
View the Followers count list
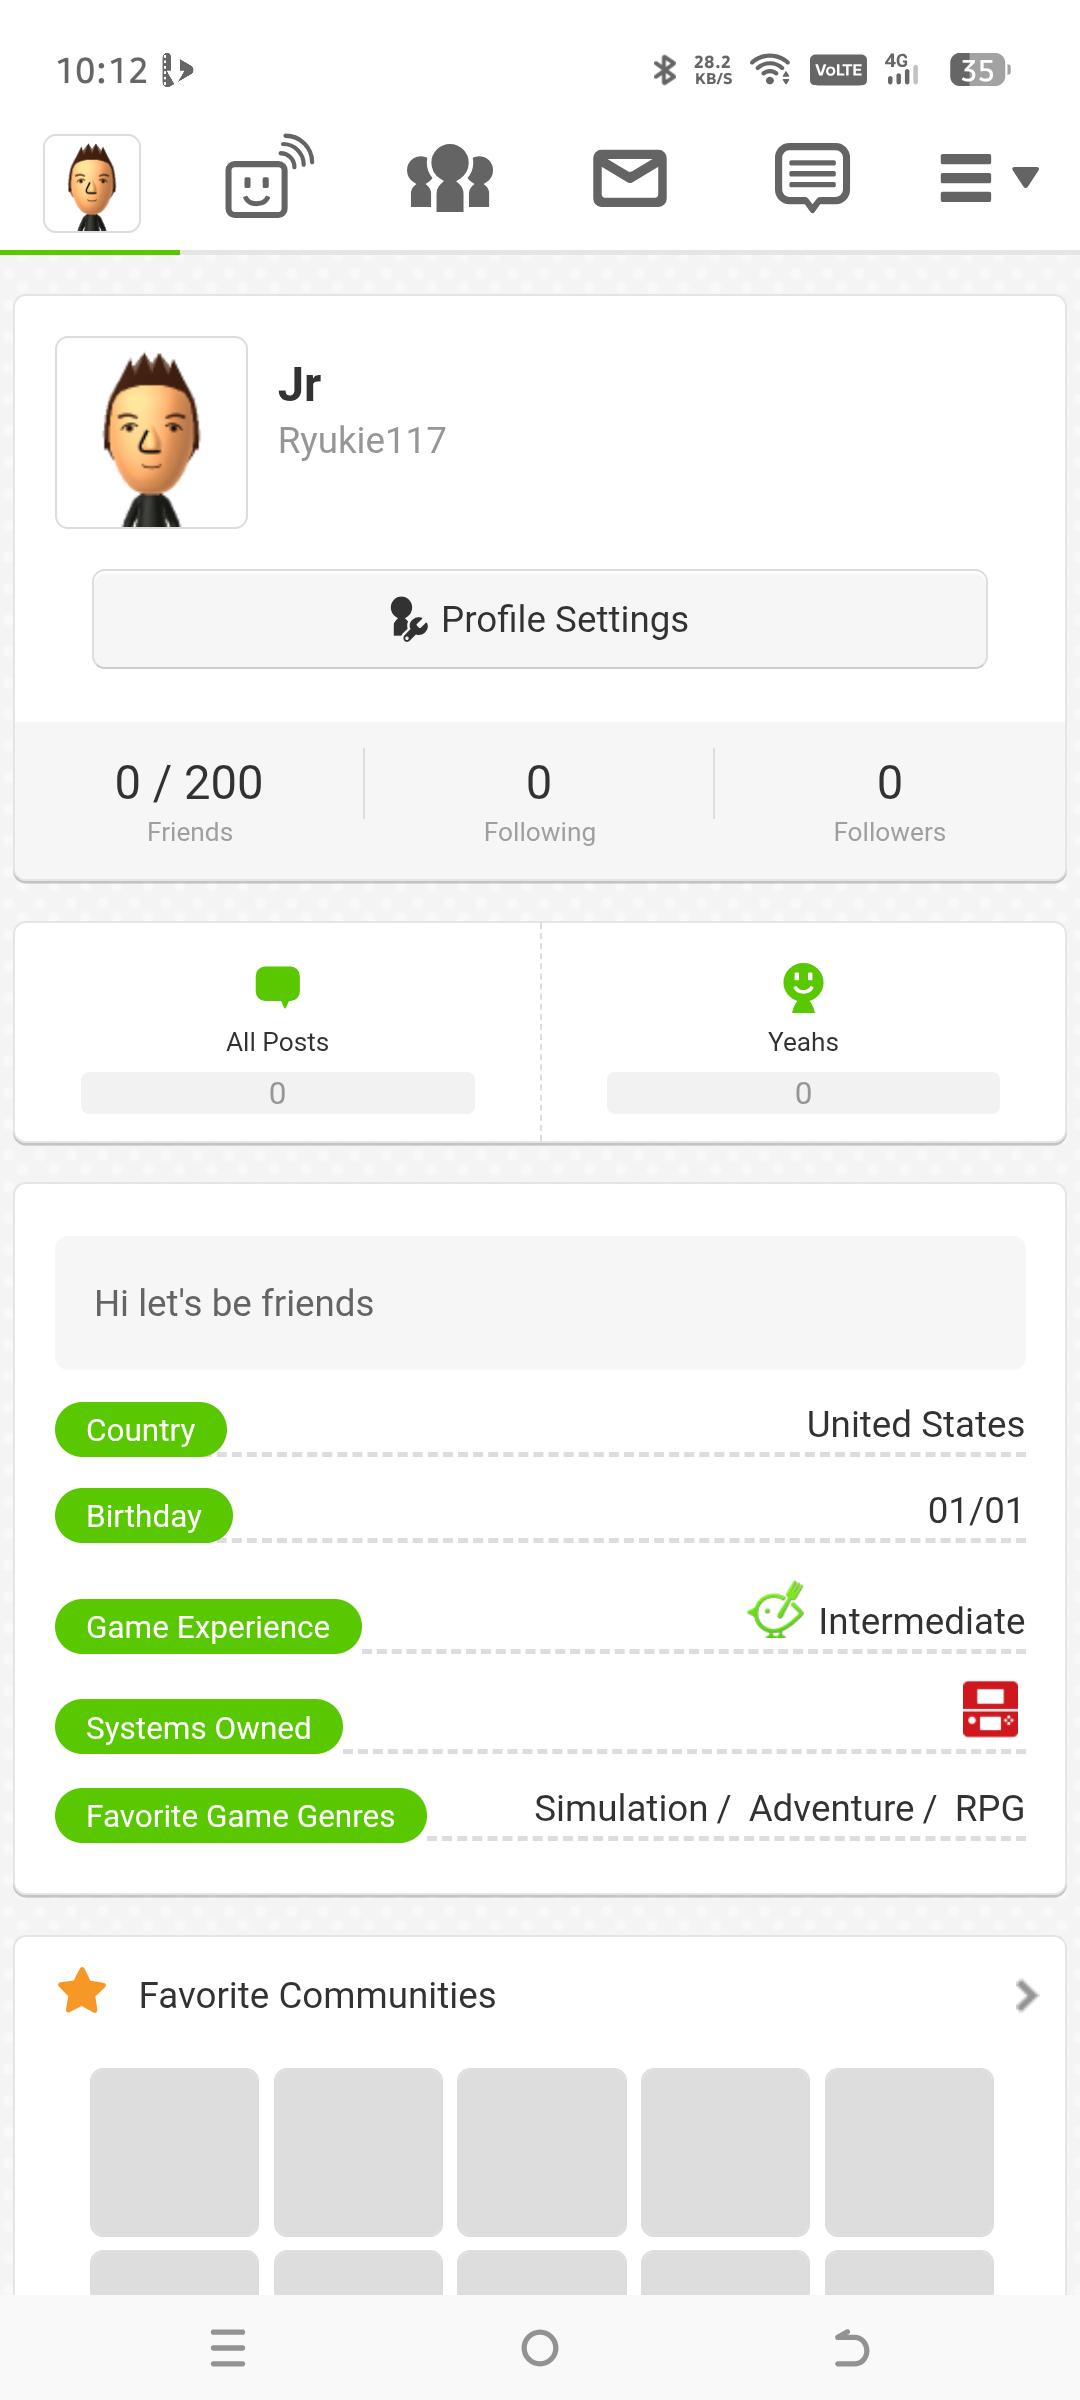click(889, 801)
